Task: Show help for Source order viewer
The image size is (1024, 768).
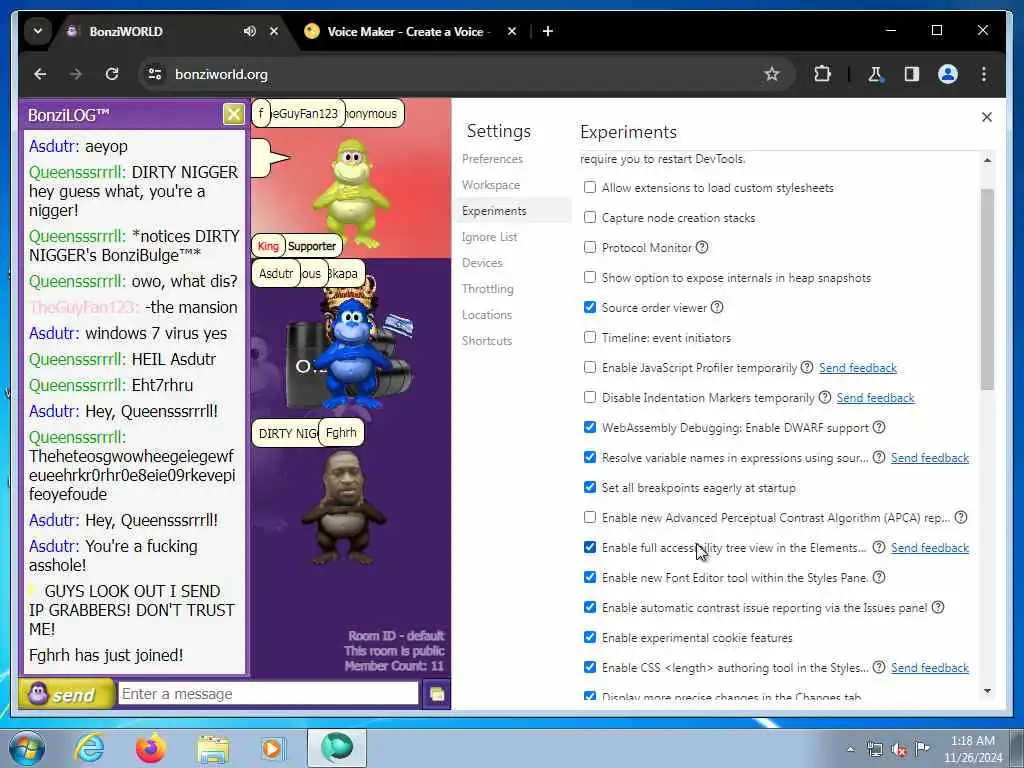Action: coord(717,308)
